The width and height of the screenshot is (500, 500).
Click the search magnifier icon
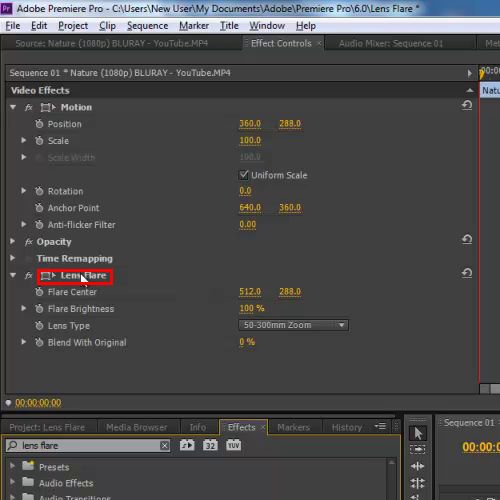tap(13, 445)
